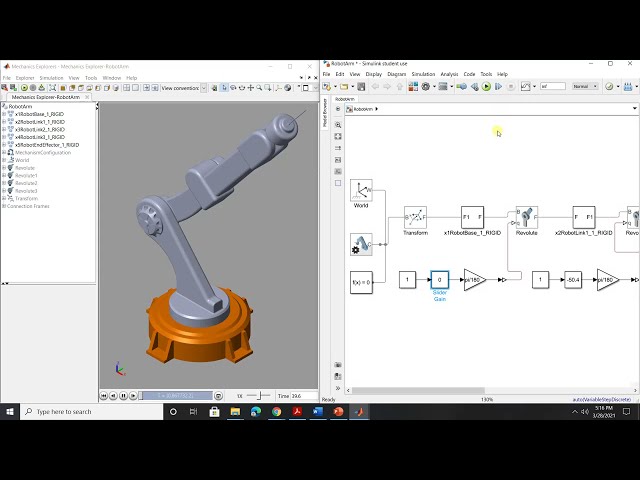Click the taskbar search box
The height and width of the screenshot is (480, 640).
91,412
